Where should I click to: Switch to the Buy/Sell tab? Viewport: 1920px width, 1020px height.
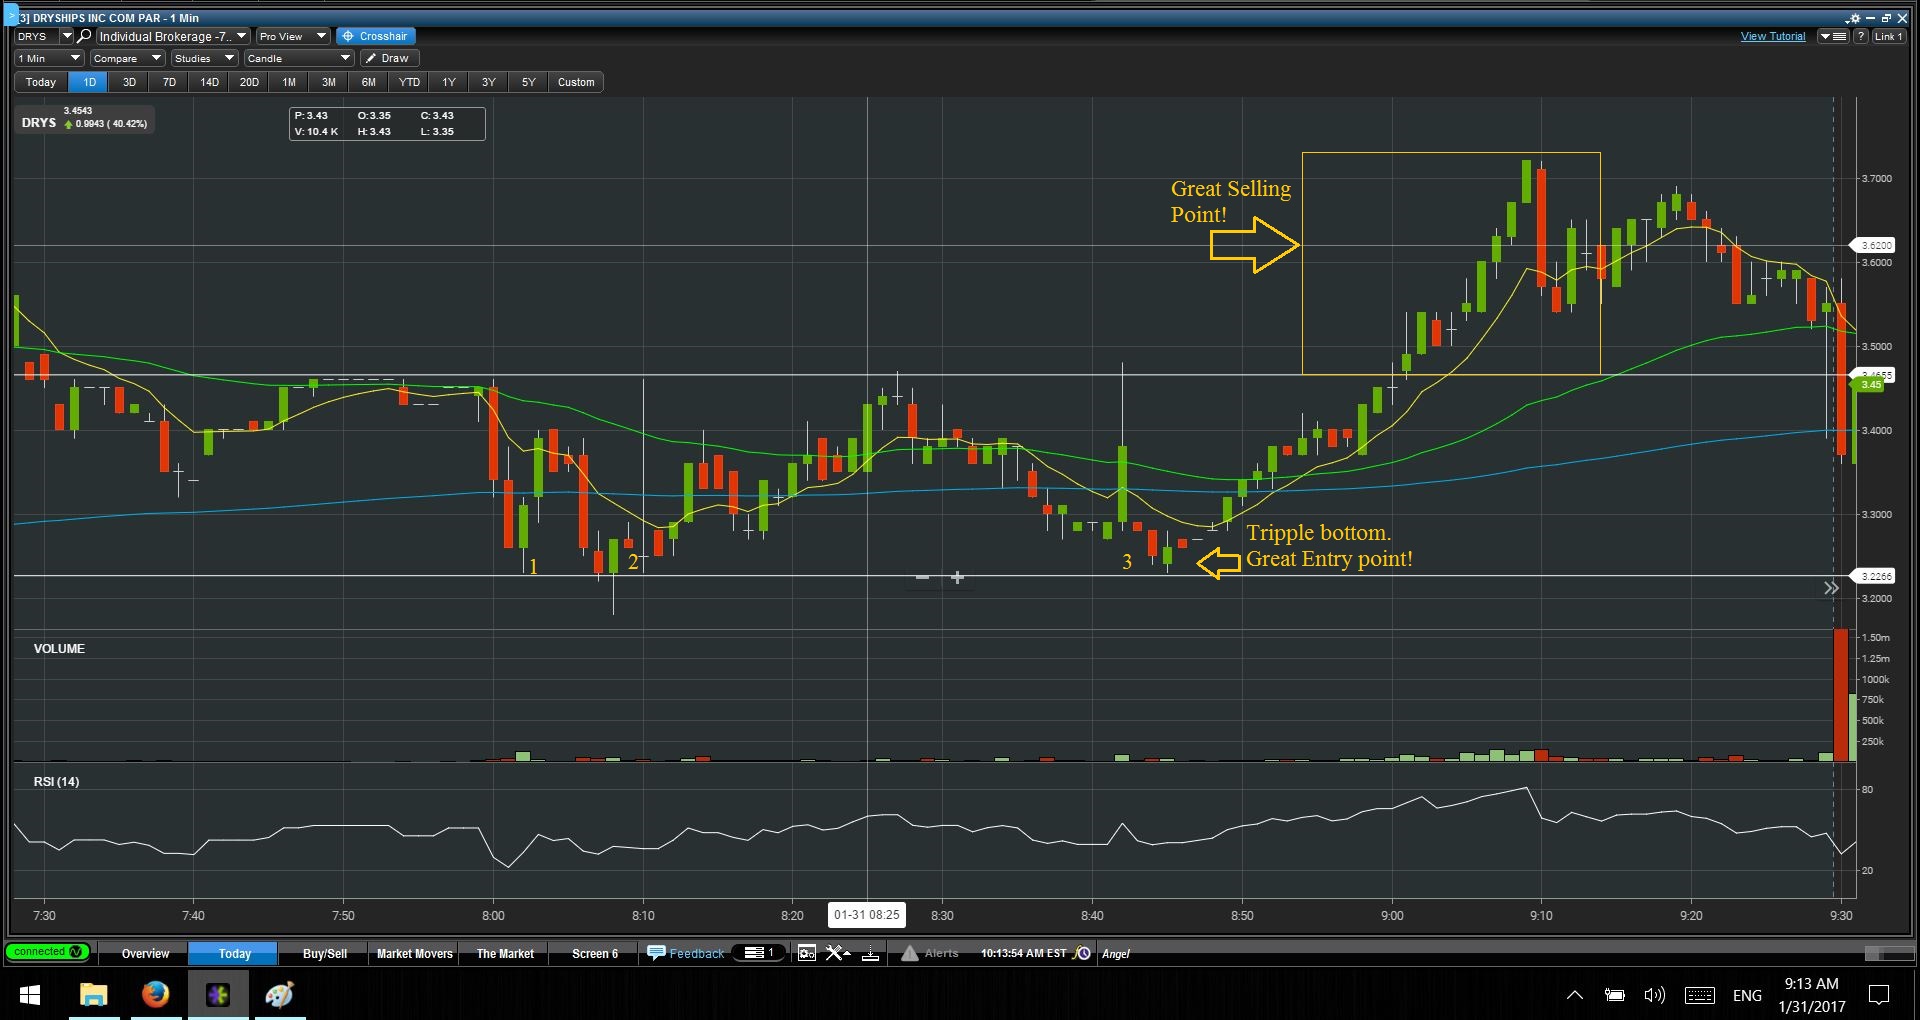pyautogui.click(x=325, y=954)
